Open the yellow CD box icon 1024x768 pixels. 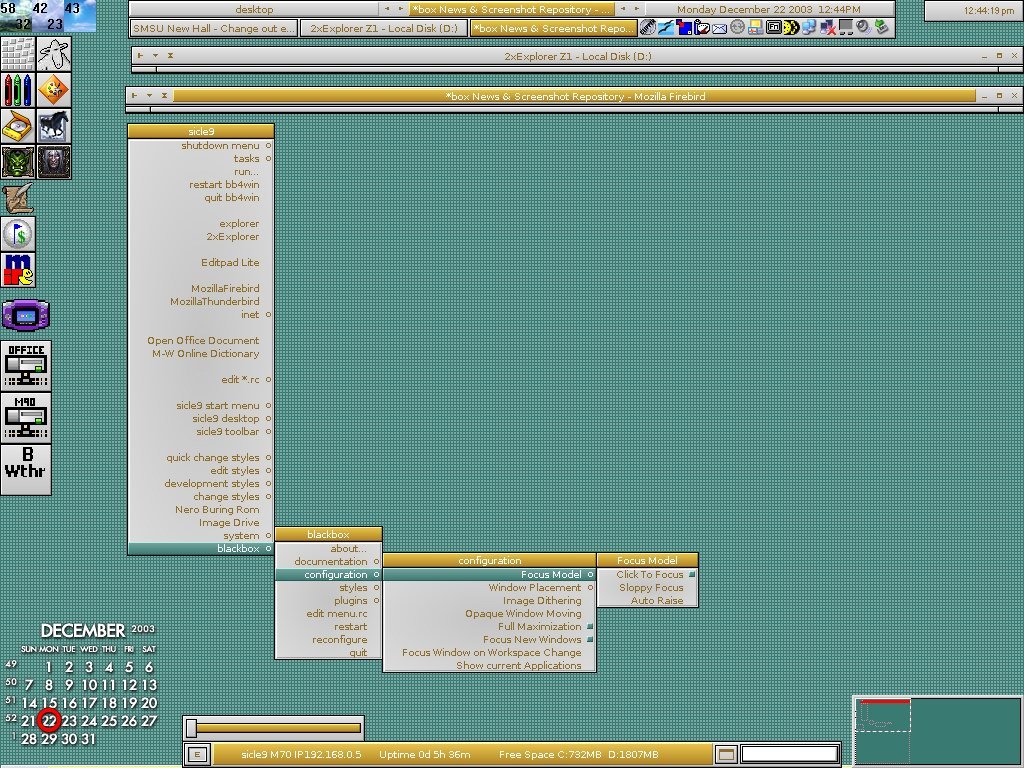[x=18, y=126]
